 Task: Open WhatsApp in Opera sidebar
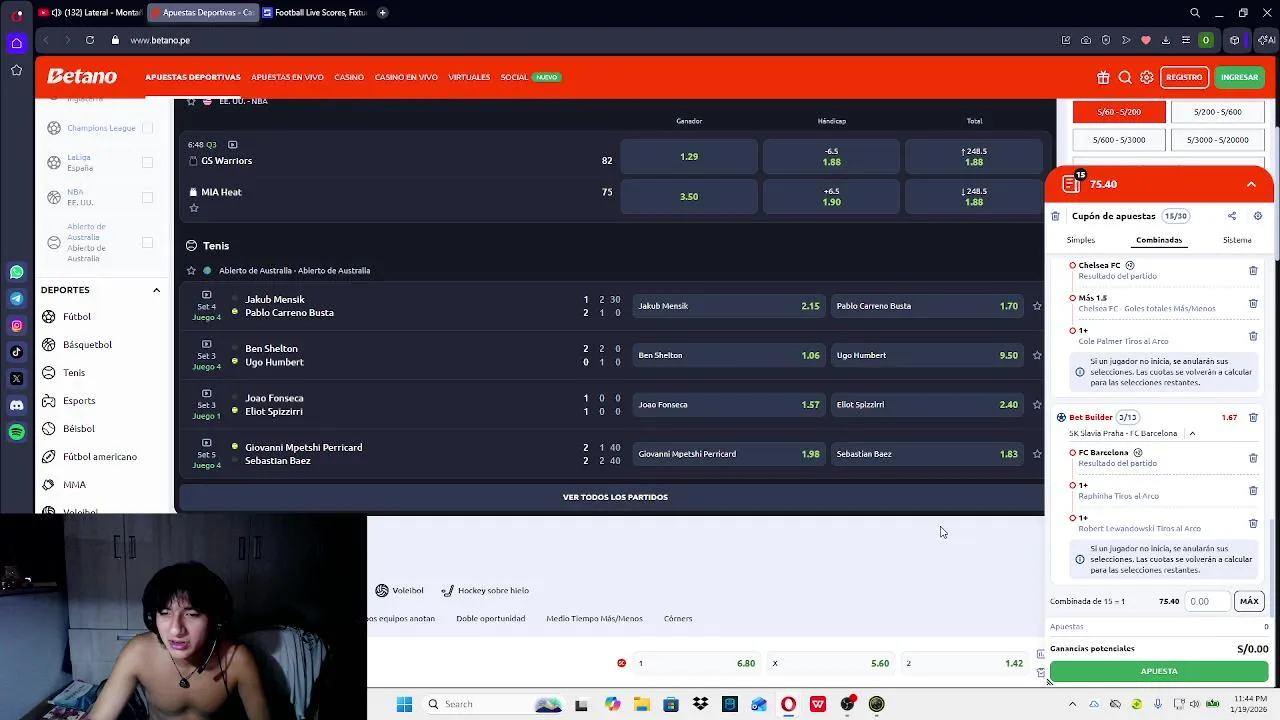(x=17, y=272)
